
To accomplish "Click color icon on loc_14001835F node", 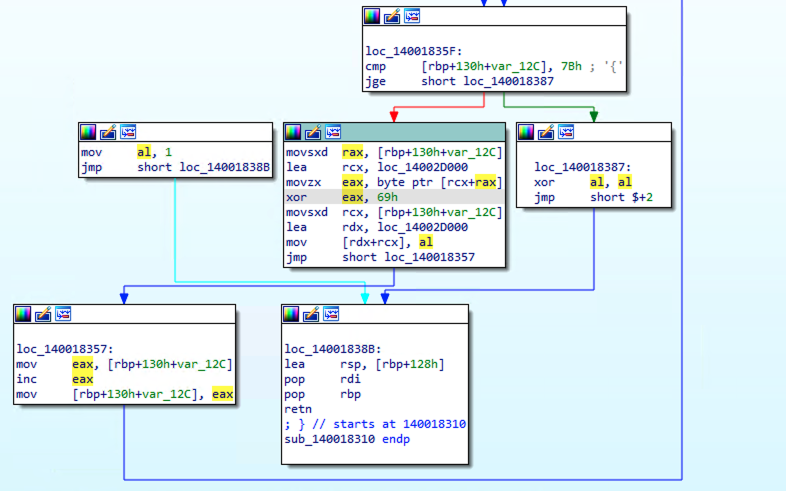I will (x=373, y=16).
